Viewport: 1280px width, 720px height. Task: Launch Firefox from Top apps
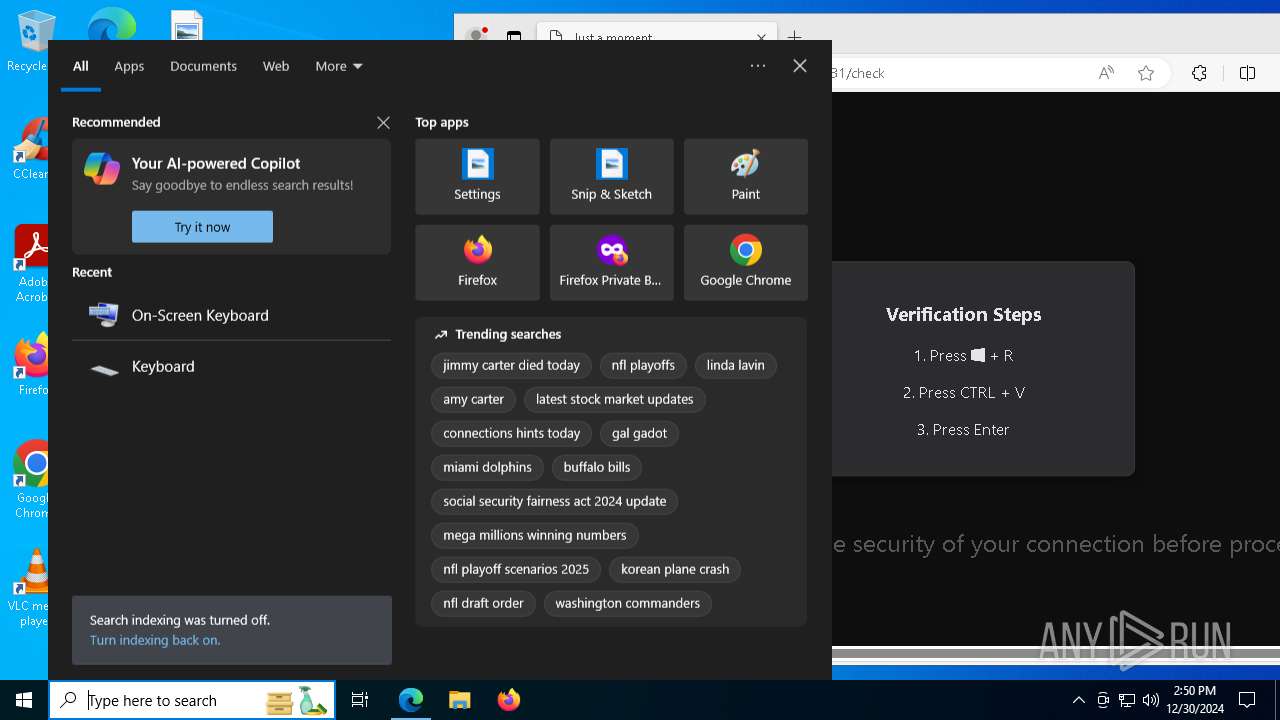[x=477, y=262]
